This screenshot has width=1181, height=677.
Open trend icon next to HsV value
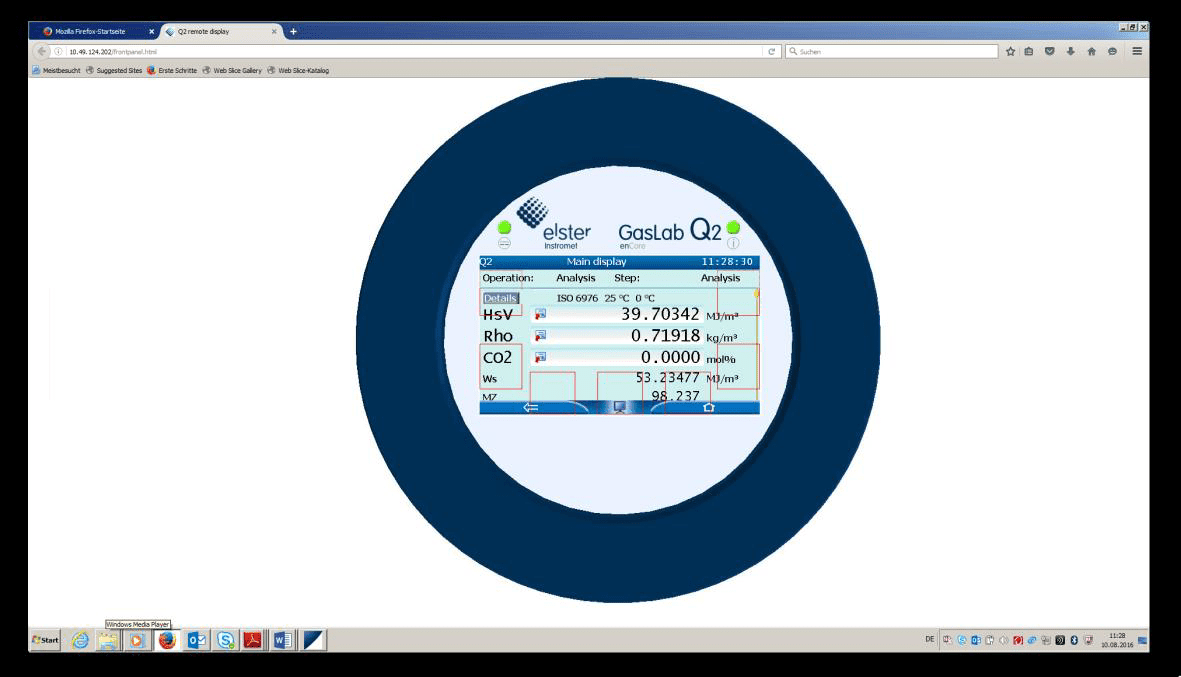(541, 314)
